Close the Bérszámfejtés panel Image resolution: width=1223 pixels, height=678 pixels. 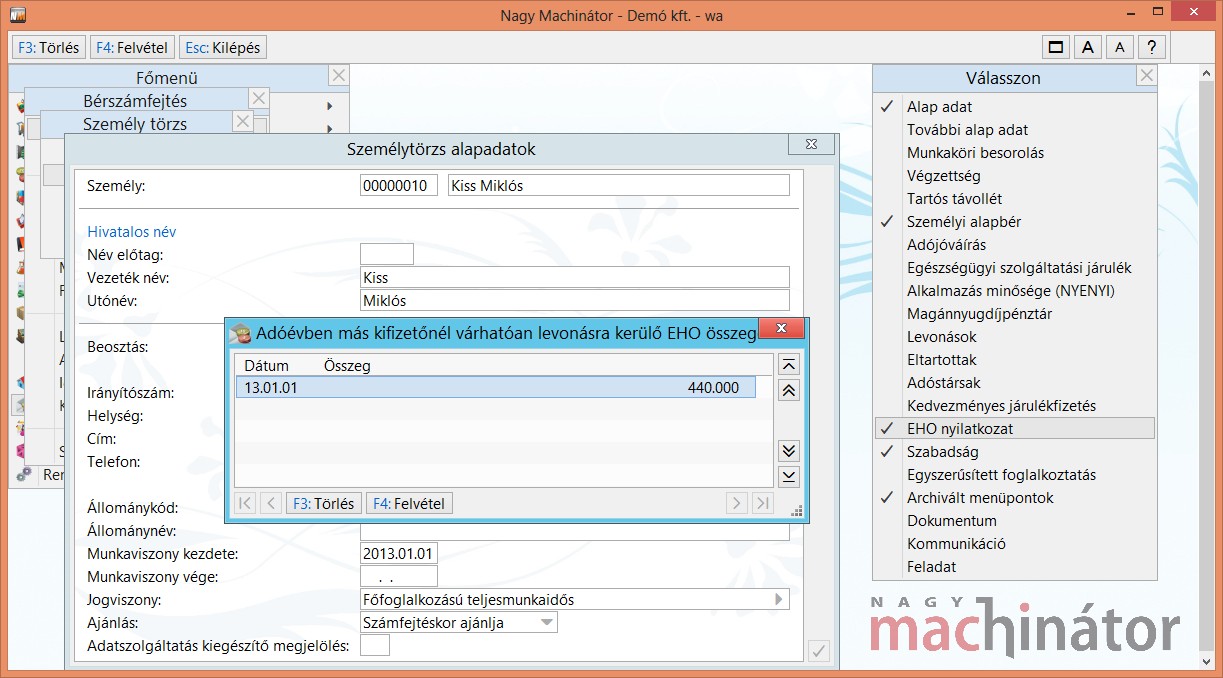[259, 99]
